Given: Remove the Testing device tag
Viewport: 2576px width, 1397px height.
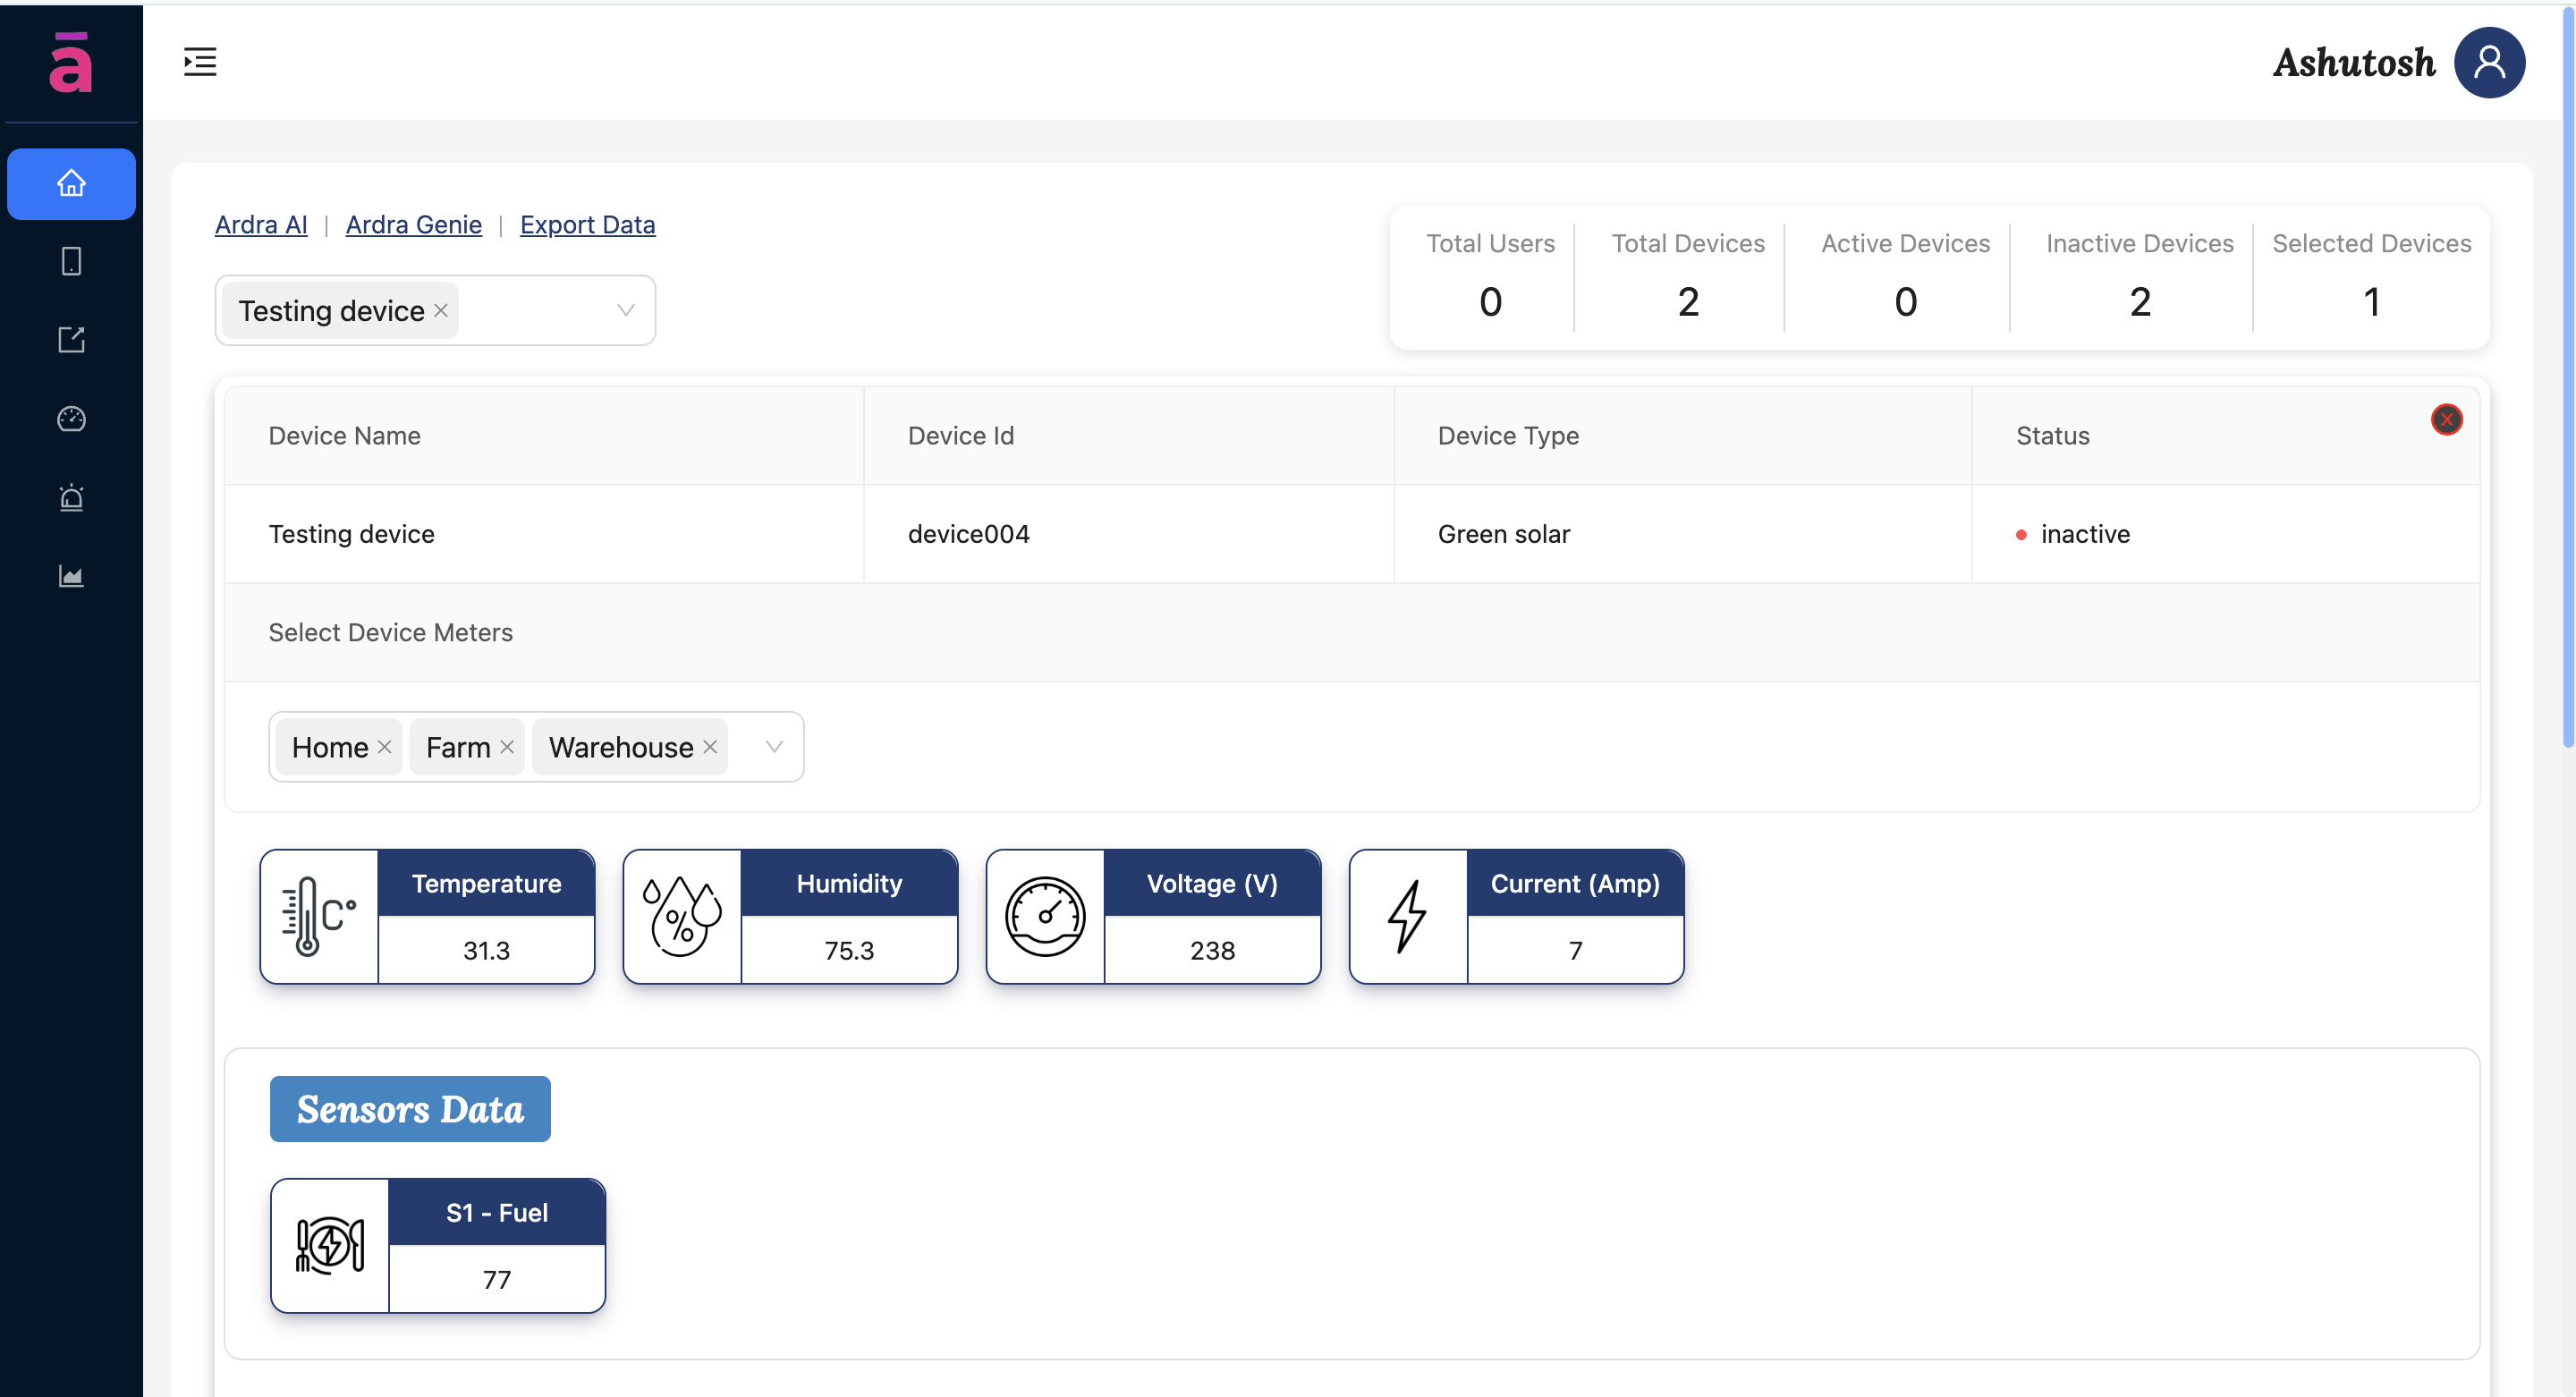Looking at the screenshot, I should point(441,310).
